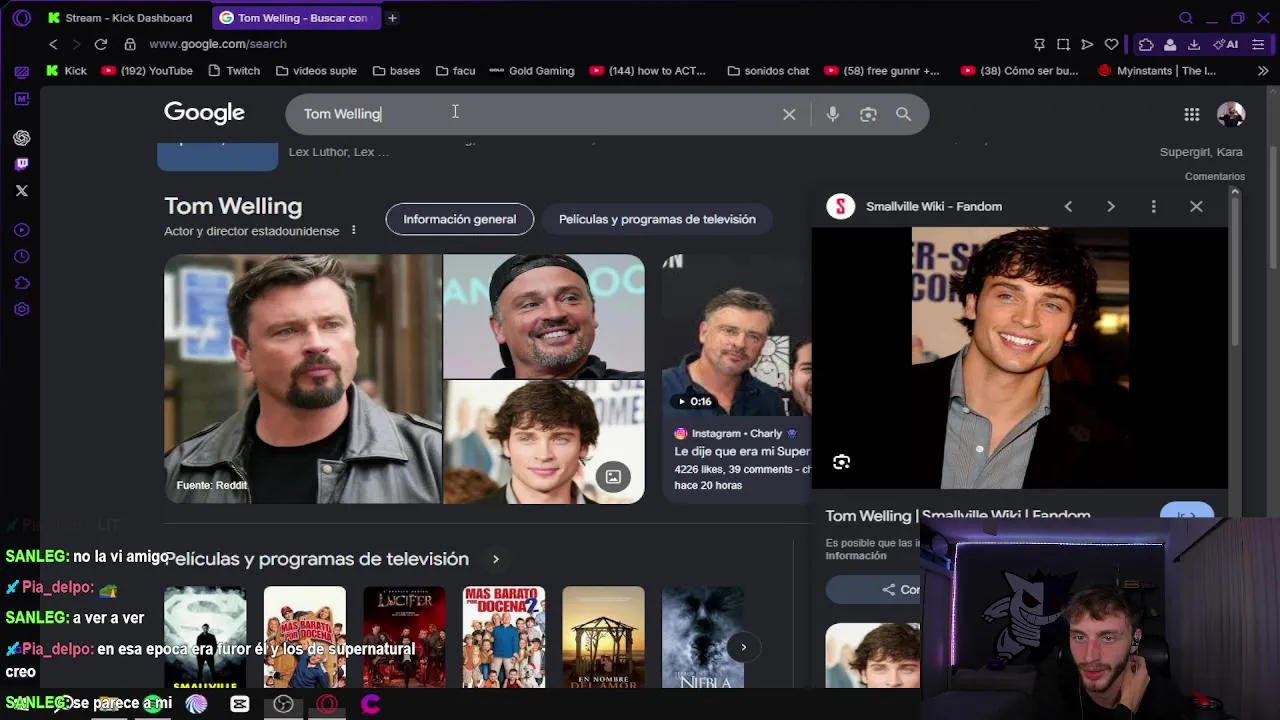
Task: Open three-dot menu in image preview panel
Action: [x=1153, y=206]
